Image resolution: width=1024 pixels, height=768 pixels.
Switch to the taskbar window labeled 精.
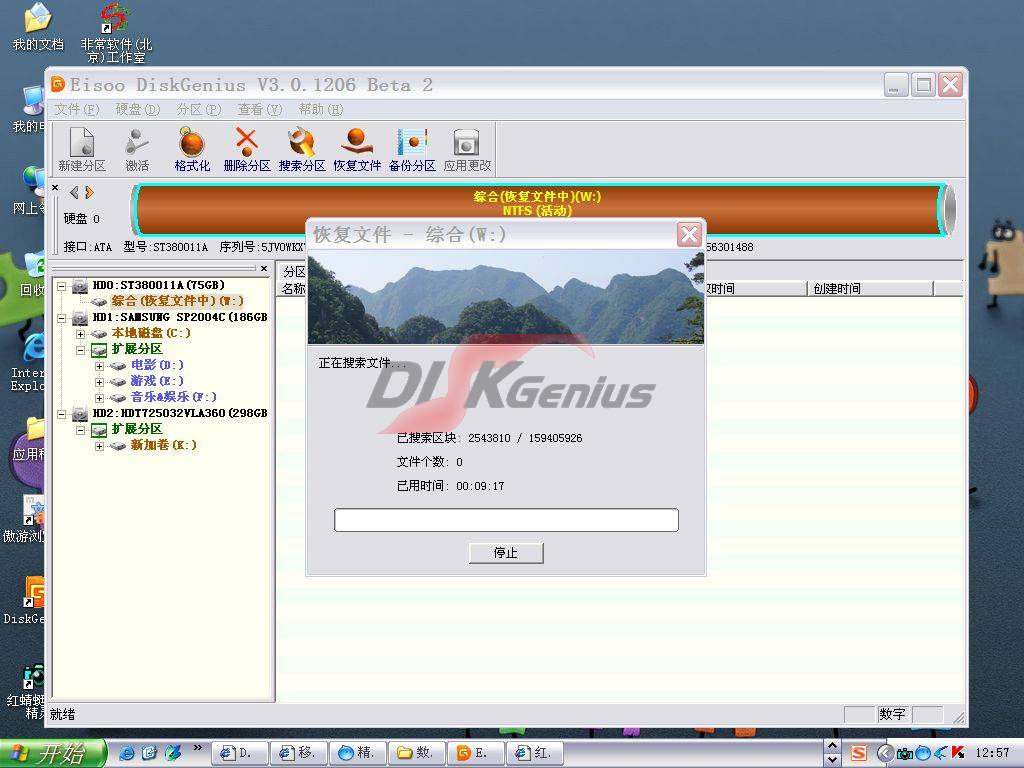[357, 753]
